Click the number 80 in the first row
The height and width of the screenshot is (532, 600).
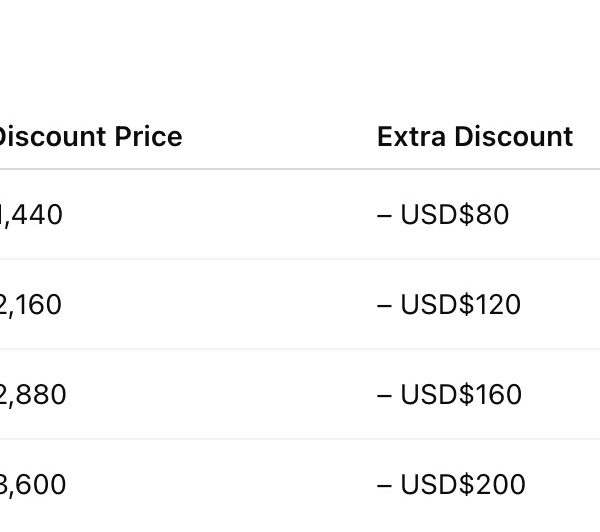pyautogui.click(x=494, y=215)
